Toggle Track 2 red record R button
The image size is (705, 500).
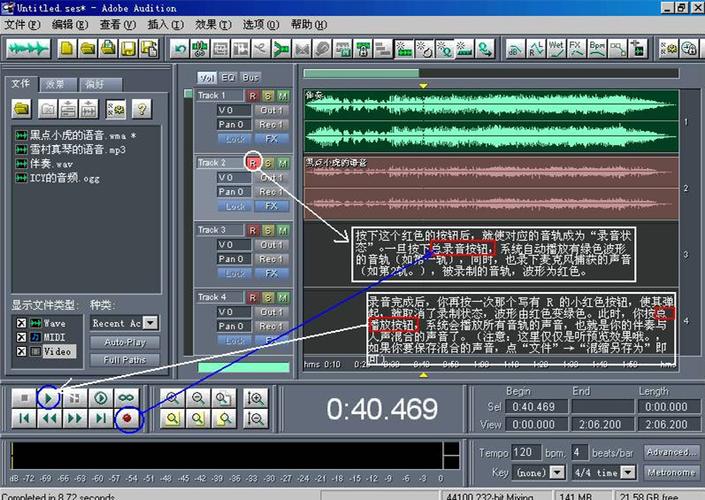tap(253, 162)
